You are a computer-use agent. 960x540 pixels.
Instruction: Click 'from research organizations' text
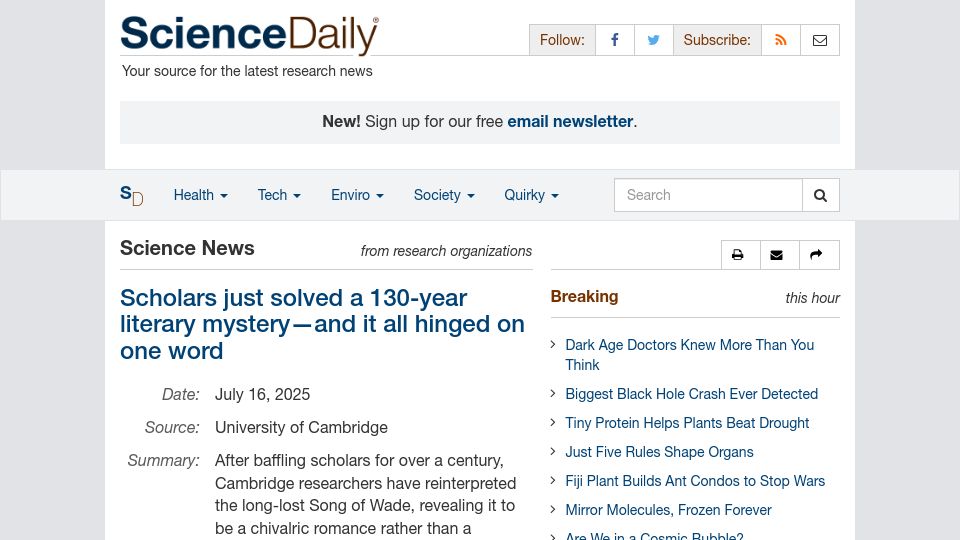(446, 251)
